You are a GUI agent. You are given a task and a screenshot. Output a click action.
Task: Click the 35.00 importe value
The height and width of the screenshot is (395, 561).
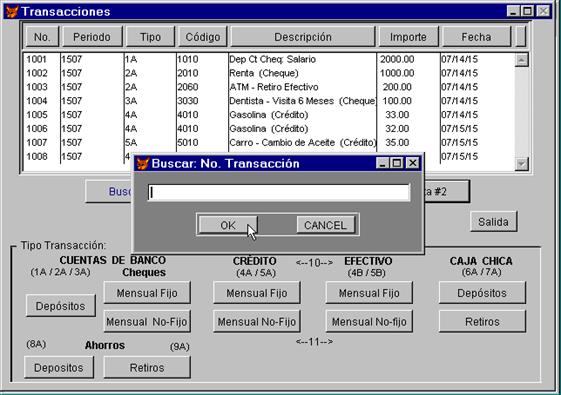pyautogui.click(x=397, y=142)
